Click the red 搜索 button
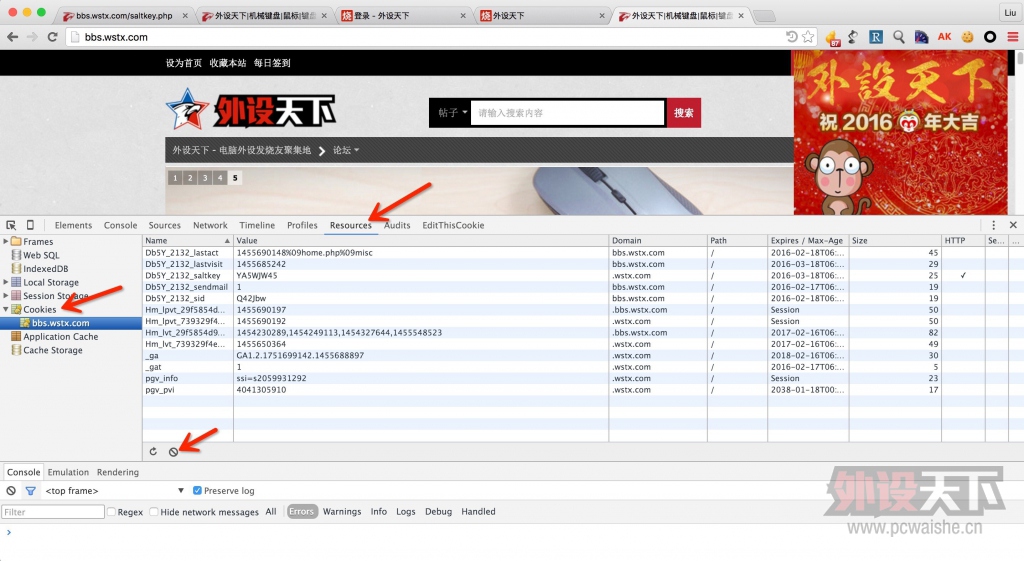The height and width of the screenshot is (561, 1024). click(684, 112)
